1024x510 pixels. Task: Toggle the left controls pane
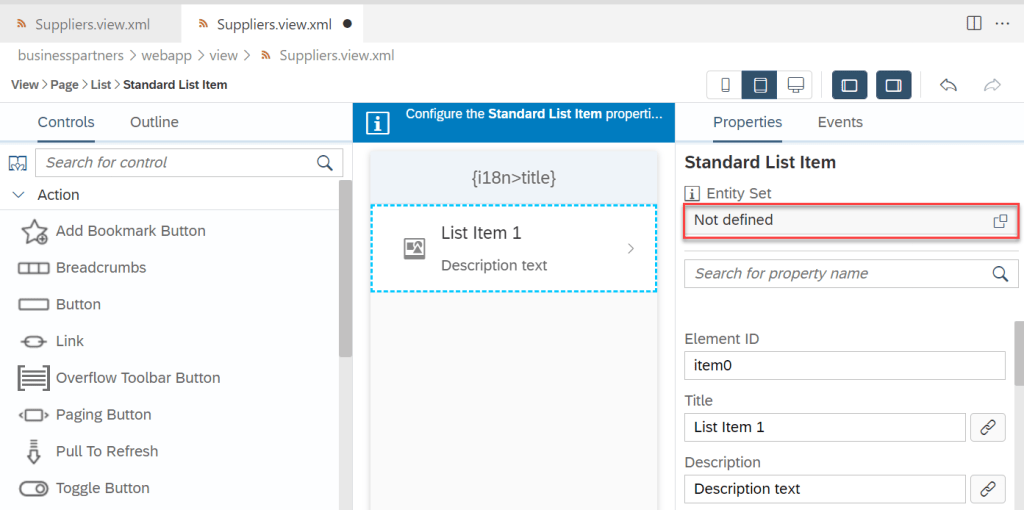pos(850,85)
